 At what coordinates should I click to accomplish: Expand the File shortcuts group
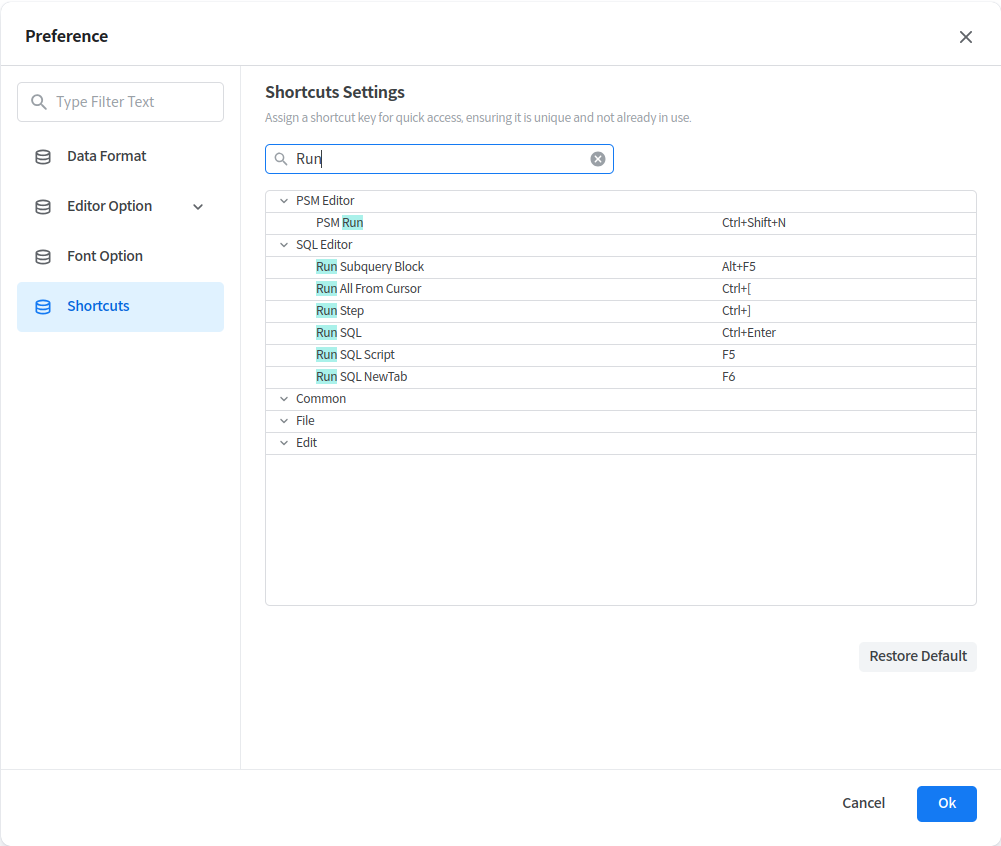click(284, 421)
